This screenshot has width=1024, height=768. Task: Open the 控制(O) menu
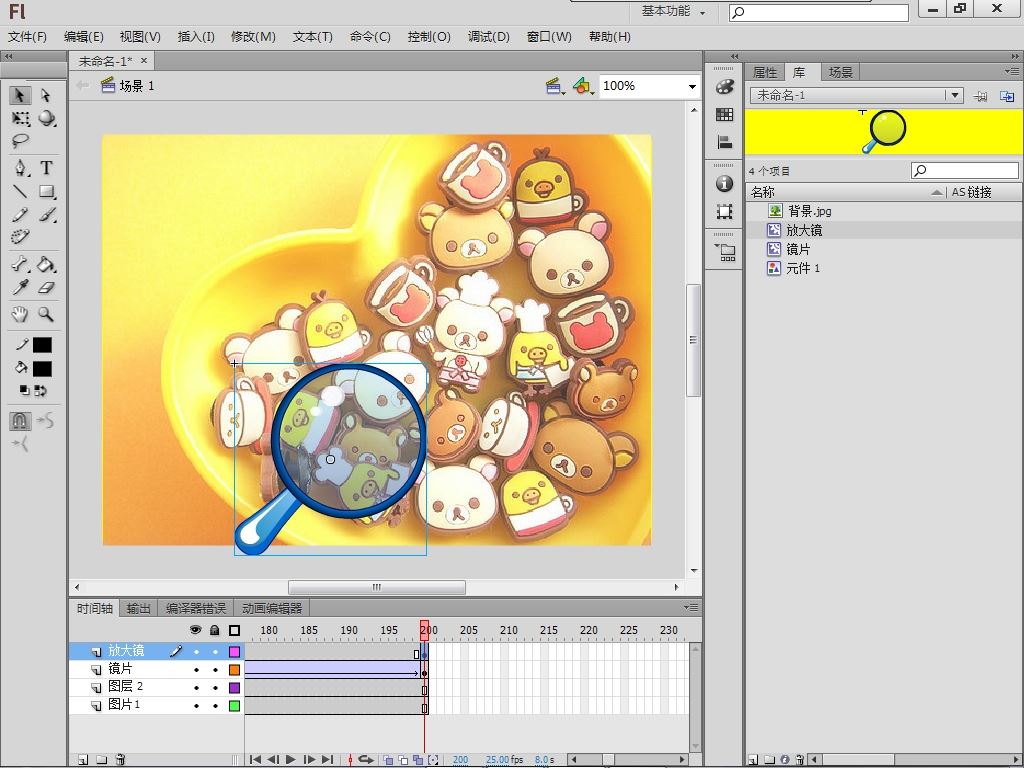[429, 37]
